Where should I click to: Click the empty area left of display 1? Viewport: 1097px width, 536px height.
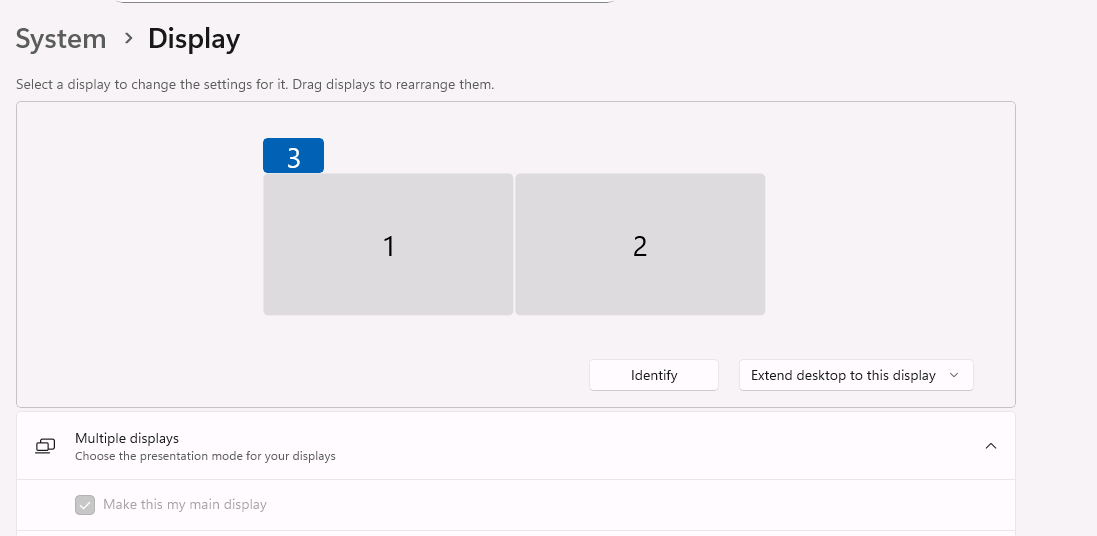point(140,245)
